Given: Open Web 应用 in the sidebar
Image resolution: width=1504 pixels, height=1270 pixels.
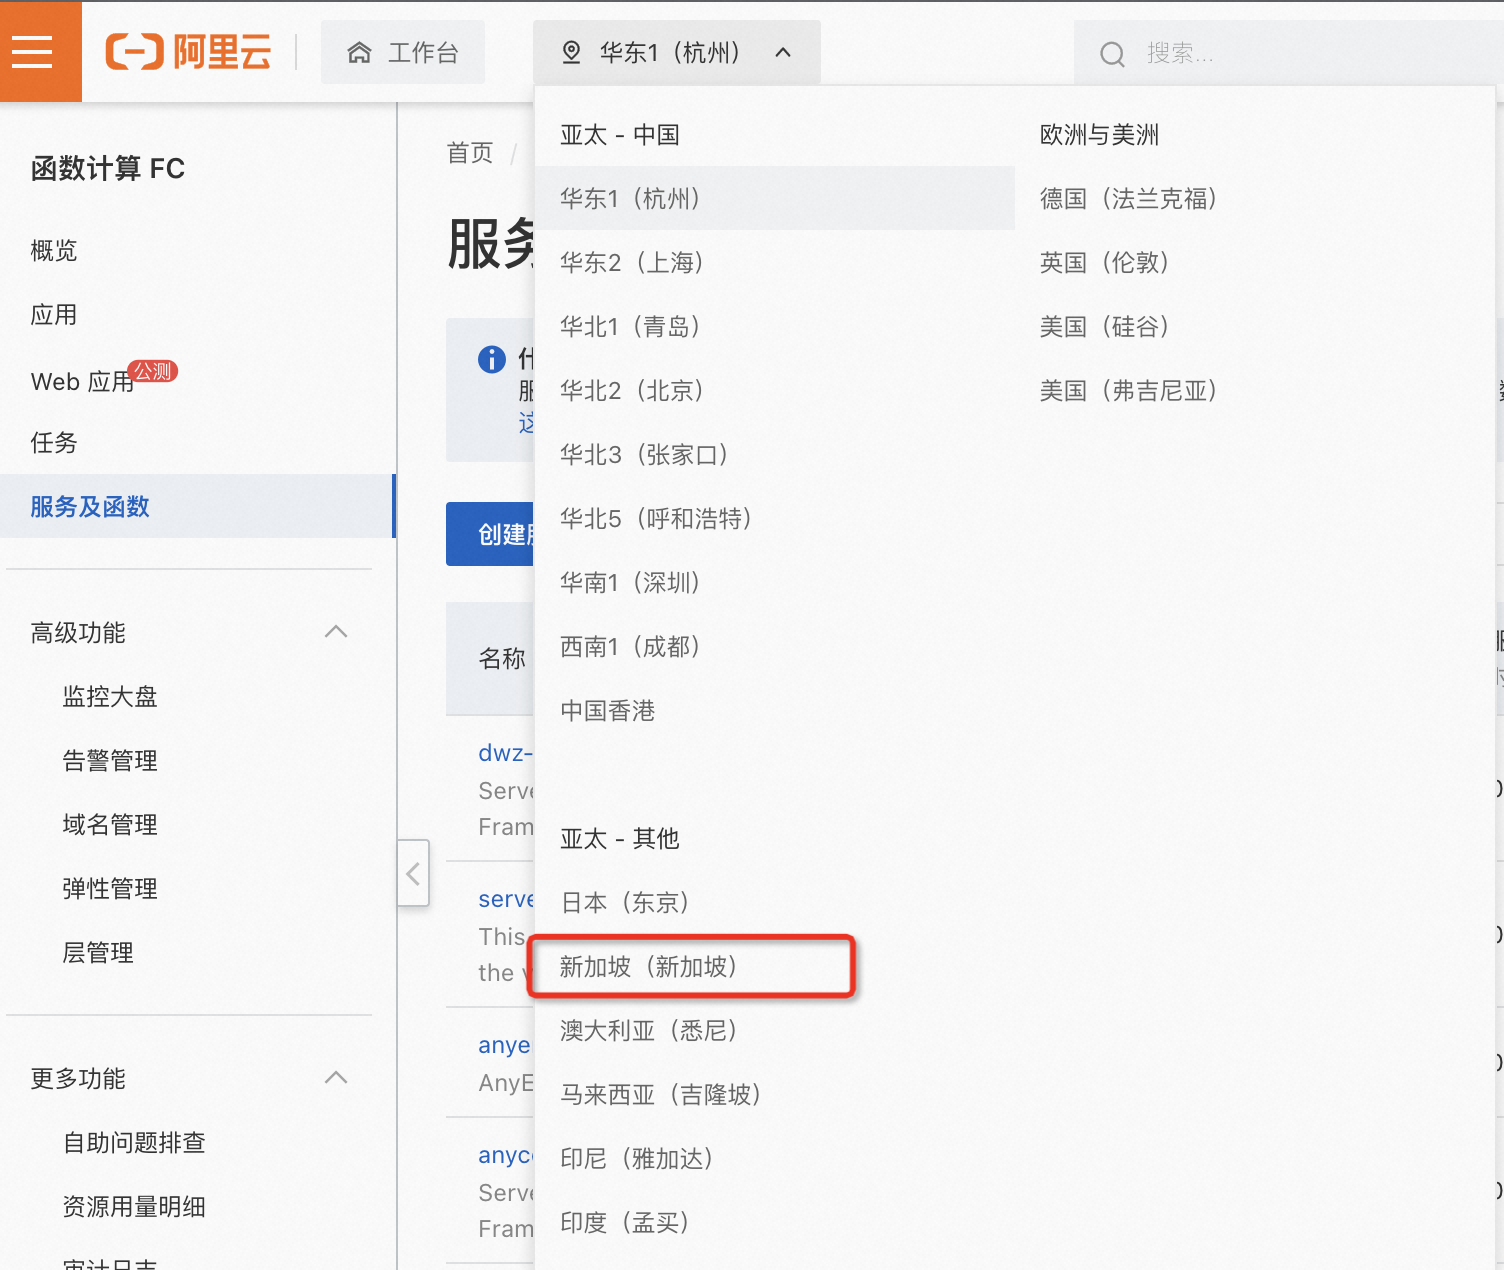Looking at the screenshot, I should point(82,382).
